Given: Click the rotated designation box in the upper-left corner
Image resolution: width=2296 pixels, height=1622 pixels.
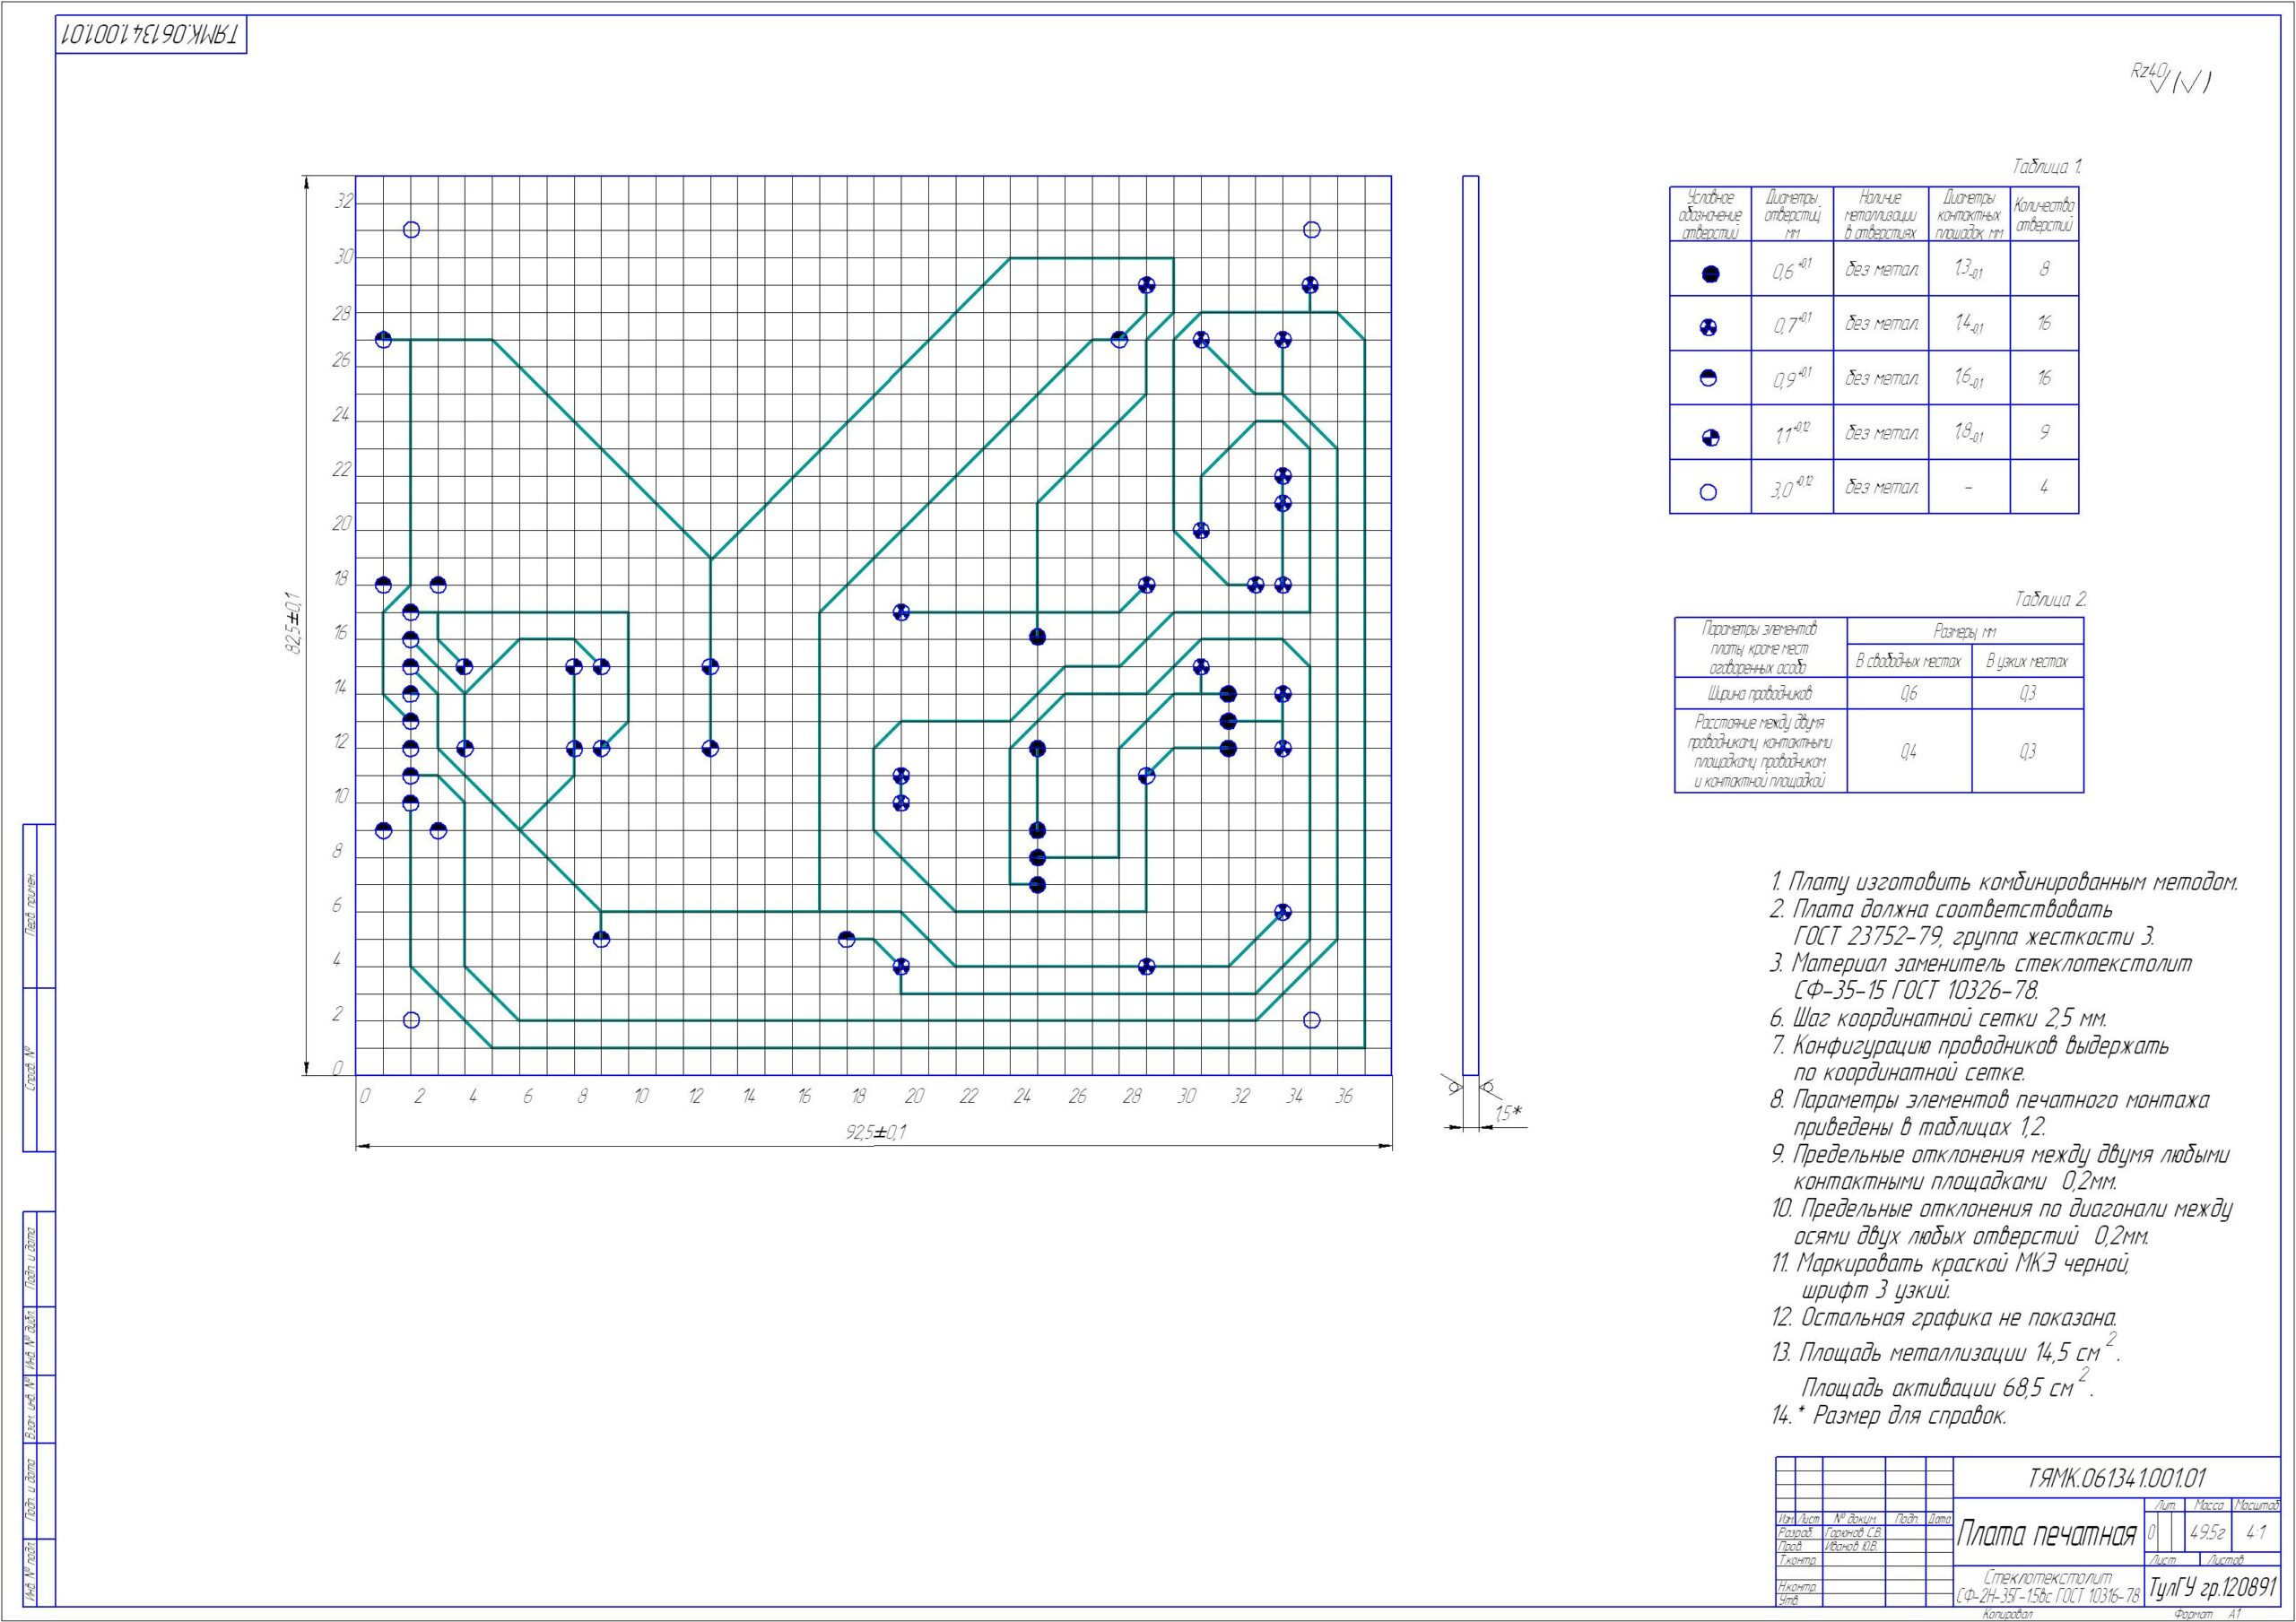Looking at the screenshot, I should click(x=151, y=35).
